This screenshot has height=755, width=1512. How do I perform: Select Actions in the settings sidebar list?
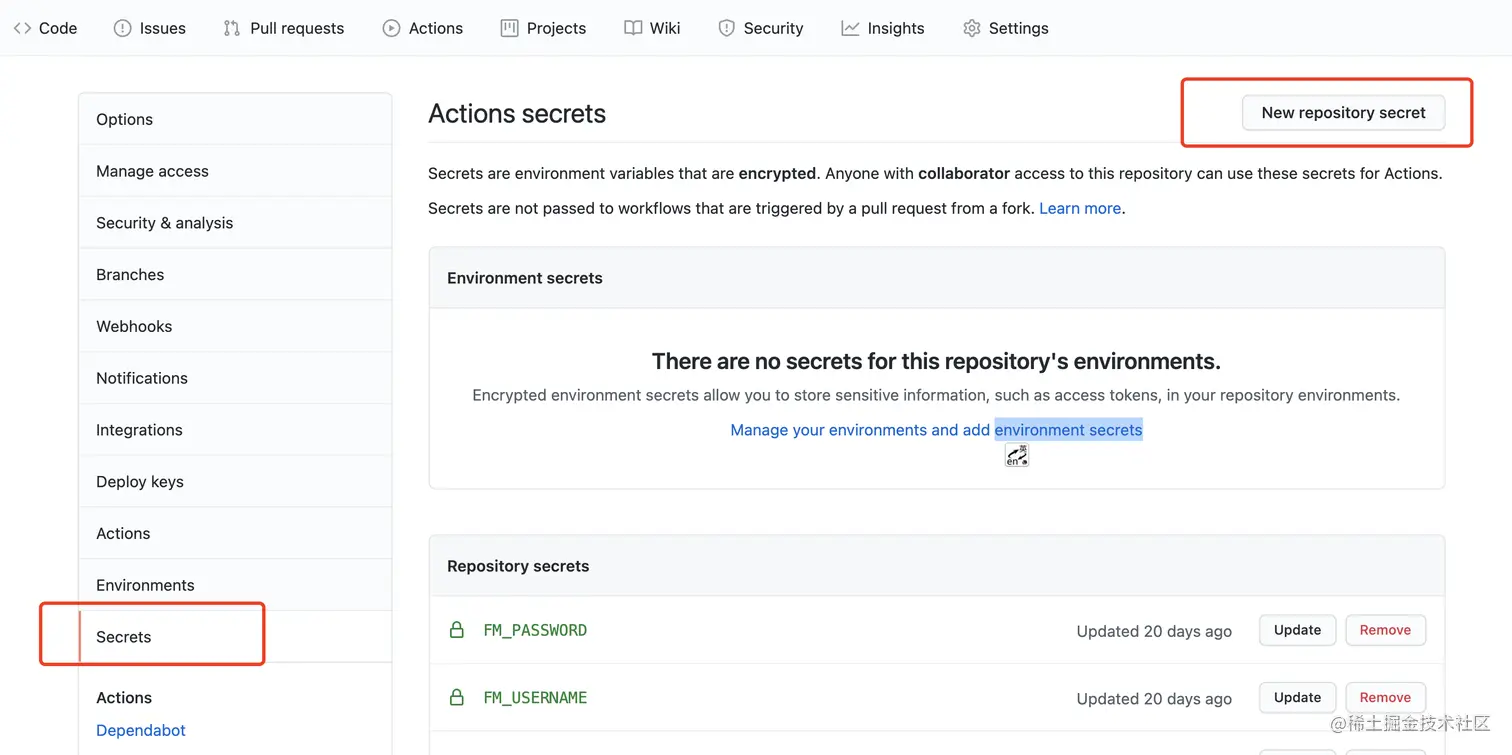point(235,533)
